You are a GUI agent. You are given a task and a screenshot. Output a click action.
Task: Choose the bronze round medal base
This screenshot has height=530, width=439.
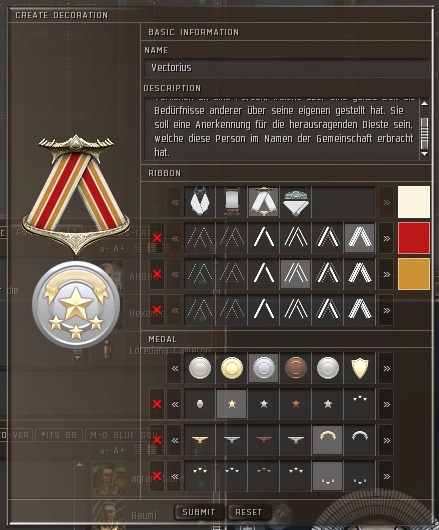[296, 368]
